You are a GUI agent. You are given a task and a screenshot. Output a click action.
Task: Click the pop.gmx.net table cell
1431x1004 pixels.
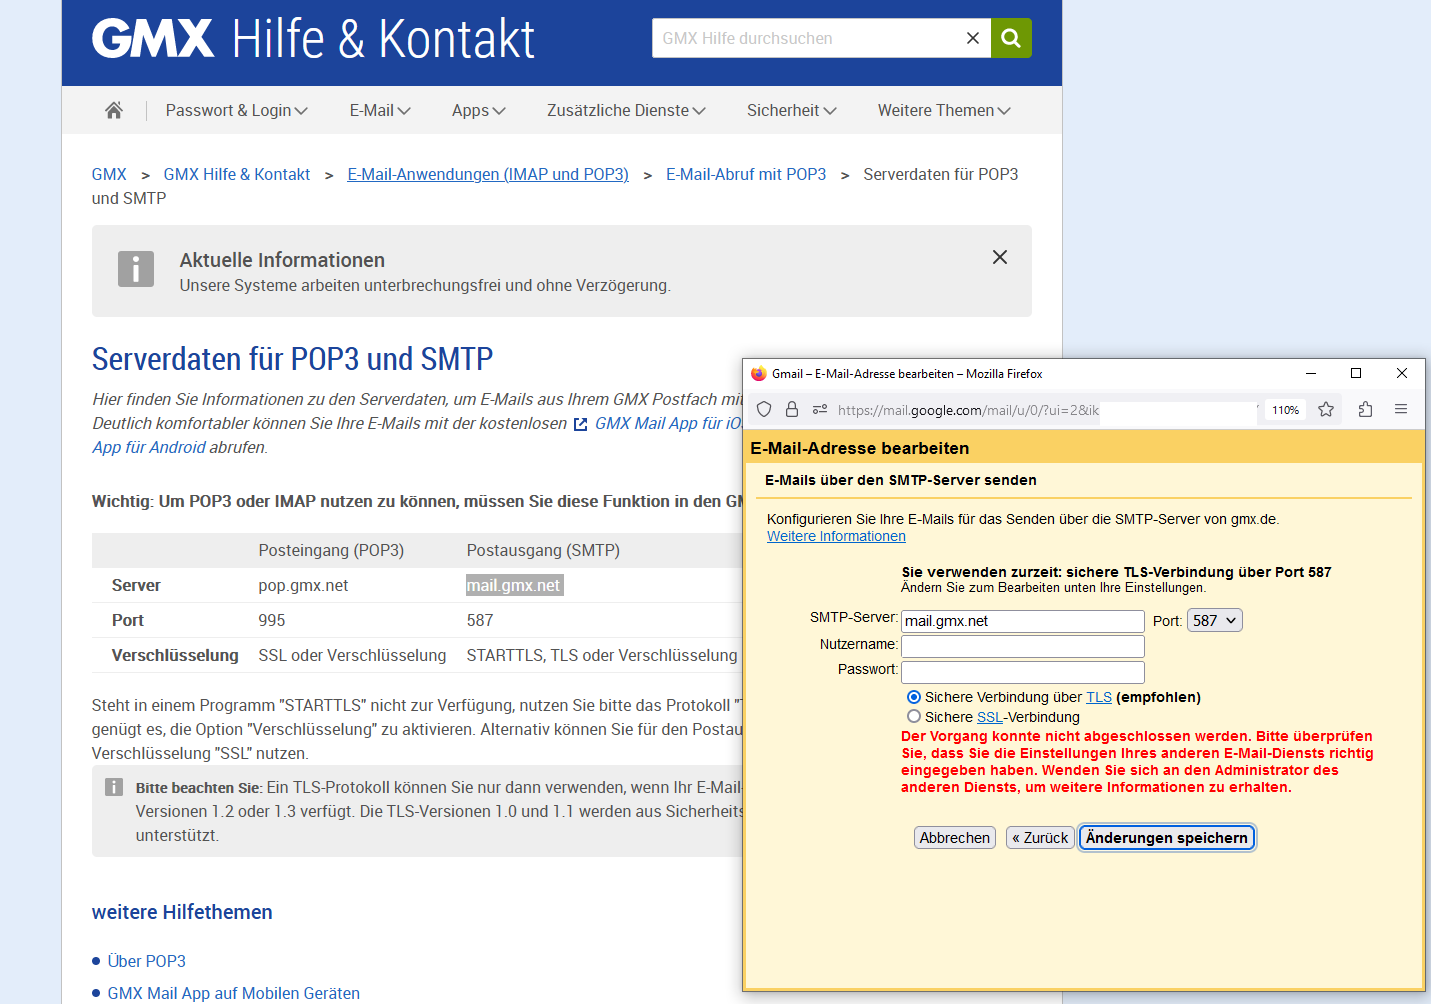[303, 585]
